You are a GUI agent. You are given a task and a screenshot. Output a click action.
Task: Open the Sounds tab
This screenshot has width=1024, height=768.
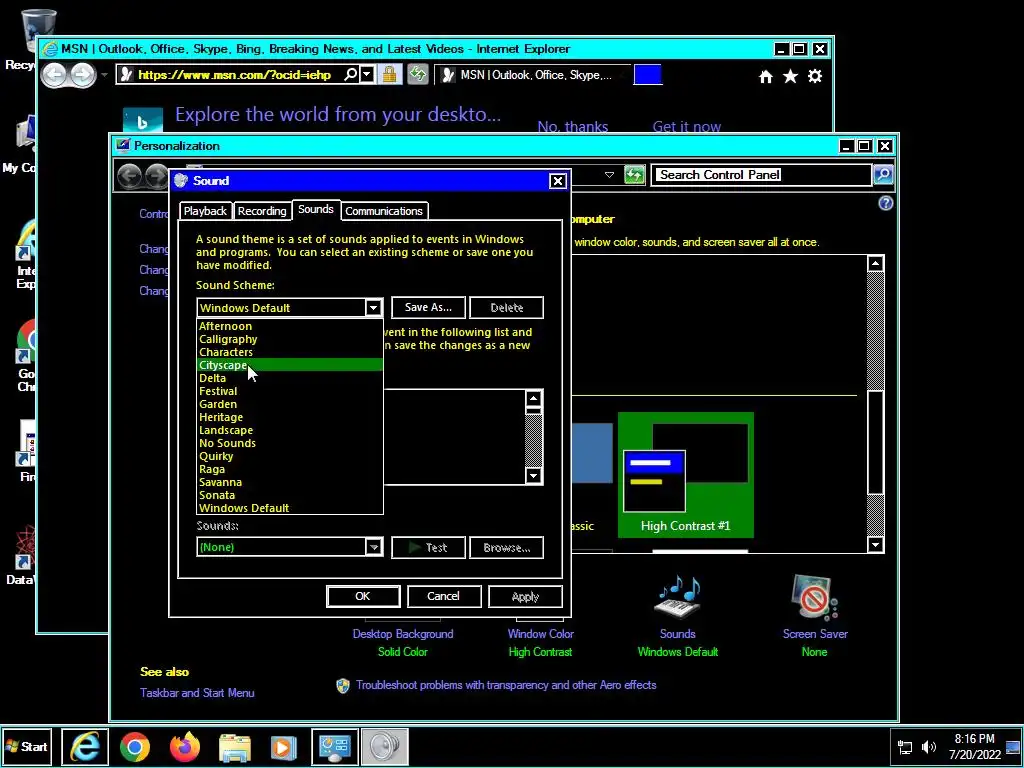click(316, 209)
